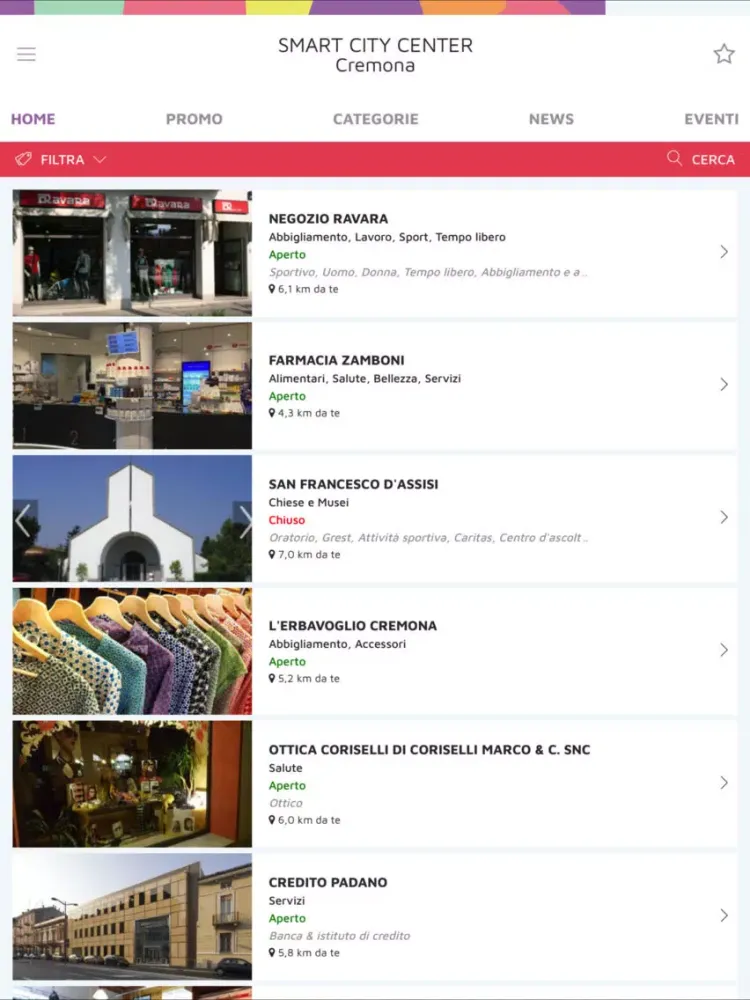750x1000 pixels.
Task: Click "Banca & istituto di credito" text
Action: 339,936
